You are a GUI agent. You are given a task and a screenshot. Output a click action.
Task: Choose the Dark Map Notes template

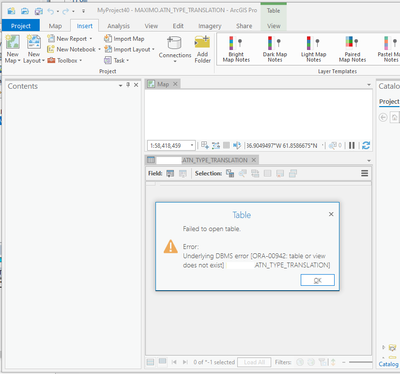(275, 49)
